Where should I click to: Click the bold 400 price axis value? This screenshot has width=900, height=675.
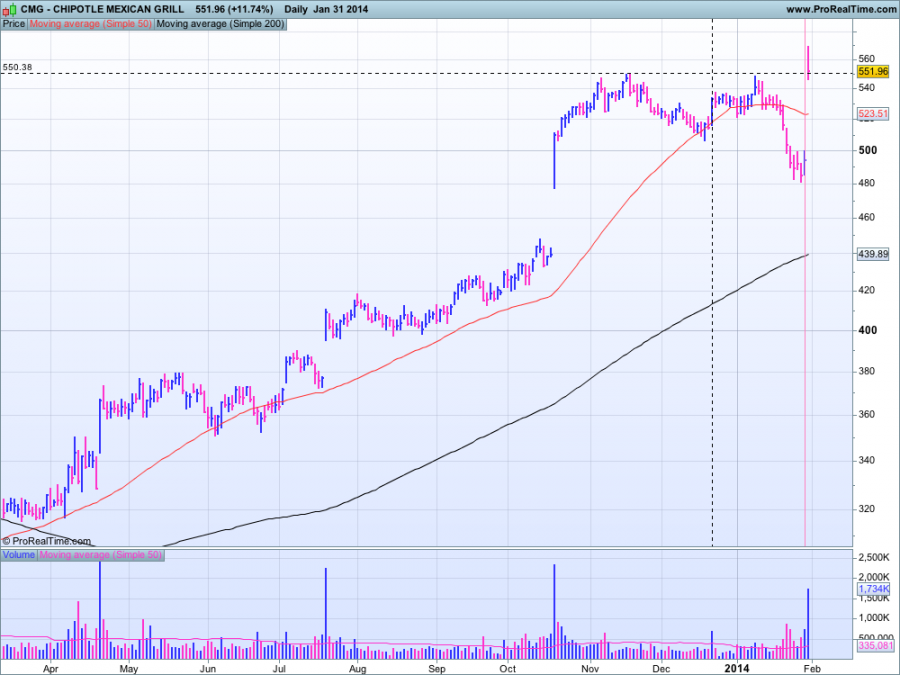[868, 330]
